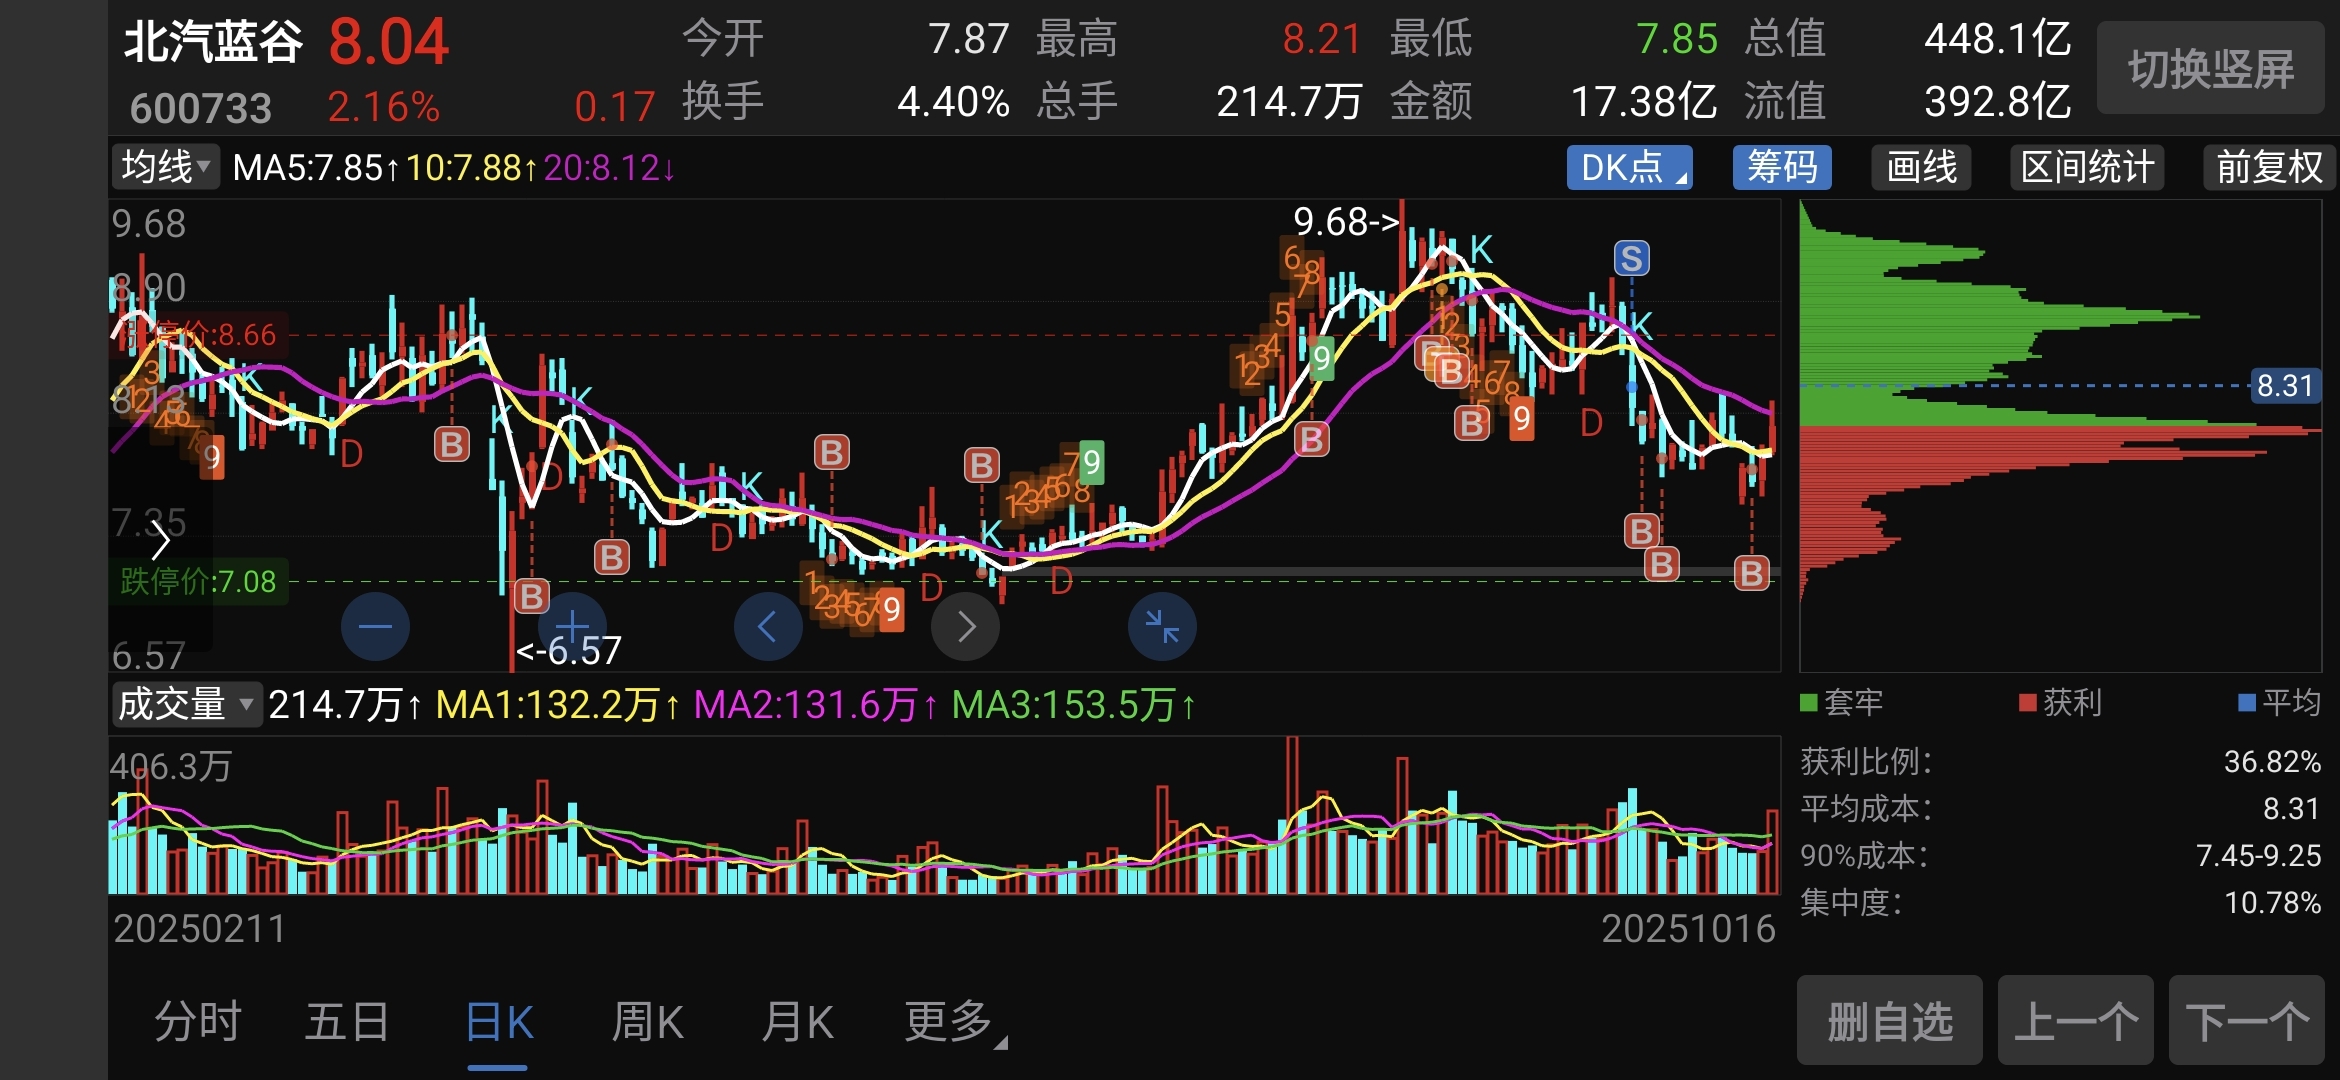Click the blue S sell signal marker
This screenshot has width=2340, height=1080.
[1631, 259]
